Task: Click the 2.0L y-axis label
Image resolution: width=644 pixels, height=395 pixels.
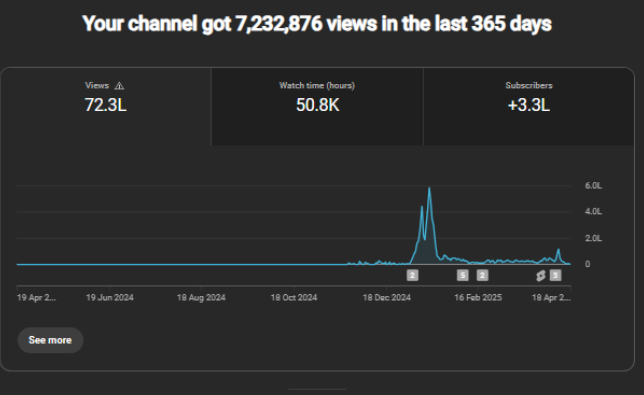Action: coord(593,238)
